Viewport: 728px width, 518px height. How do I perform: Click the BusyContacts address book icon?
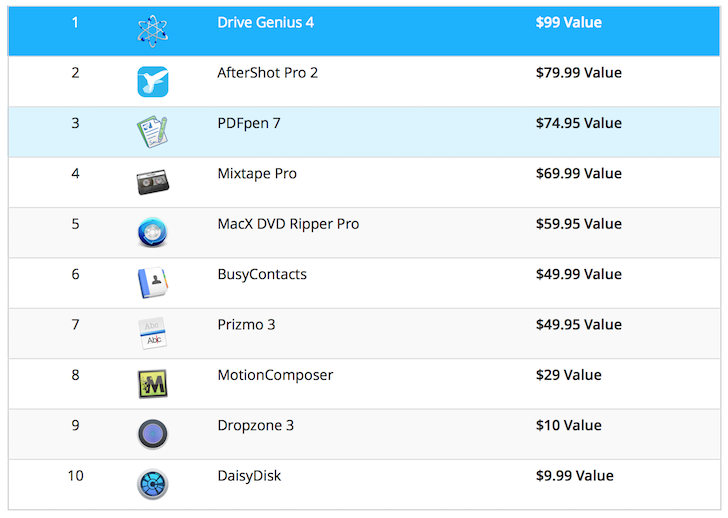(x=153, y=283)
